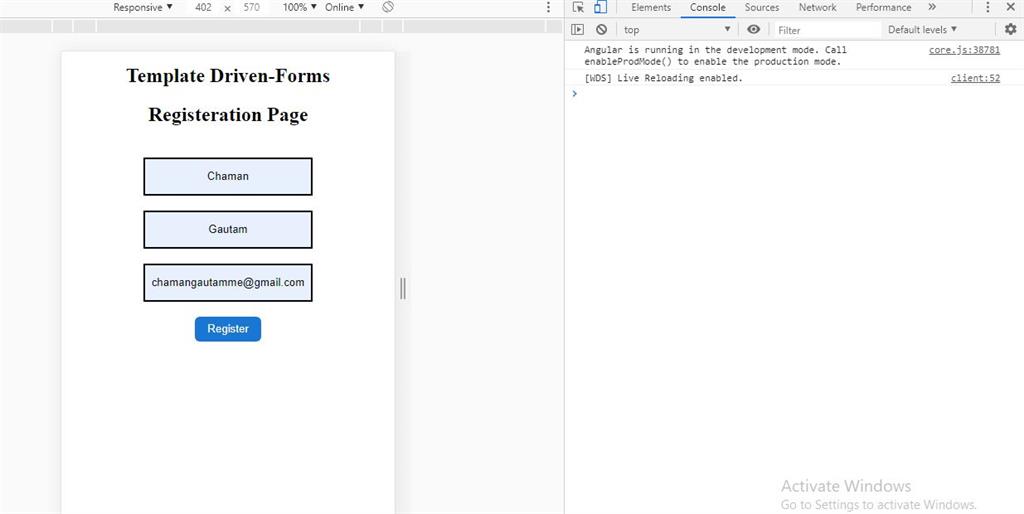
Task: Open the console settings gear
Action: click(1010, 29)
